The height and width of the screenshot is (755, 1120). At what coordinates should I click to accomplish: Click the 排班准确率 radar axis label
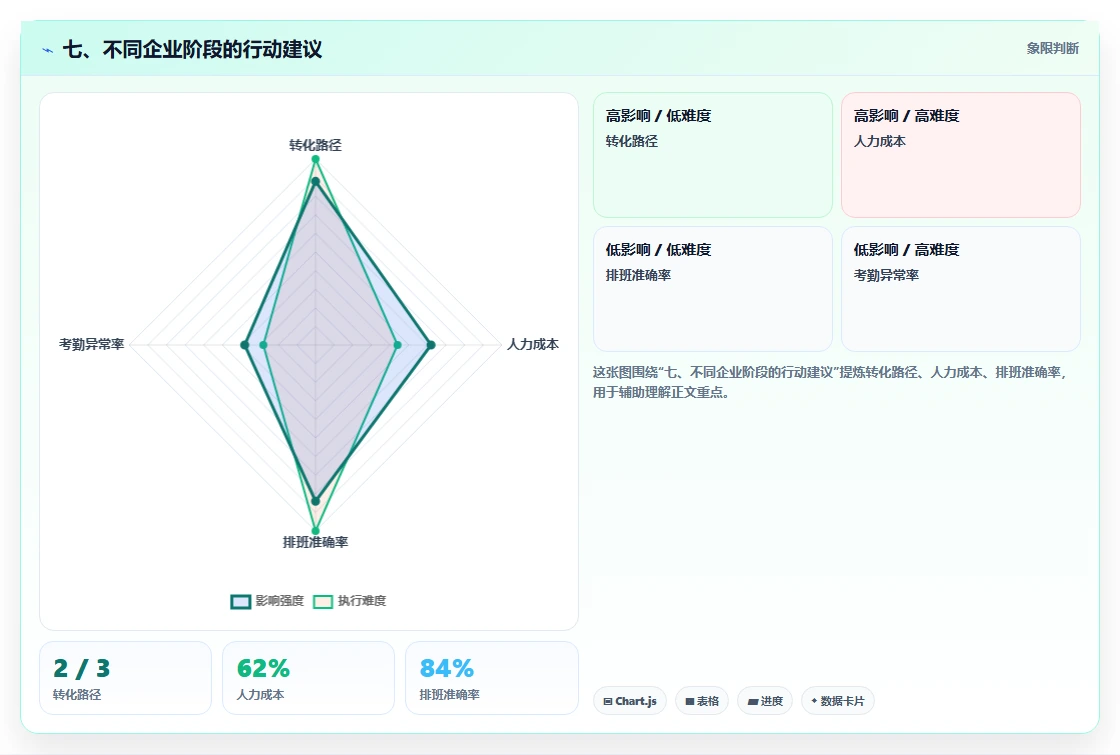coord(315,542)
